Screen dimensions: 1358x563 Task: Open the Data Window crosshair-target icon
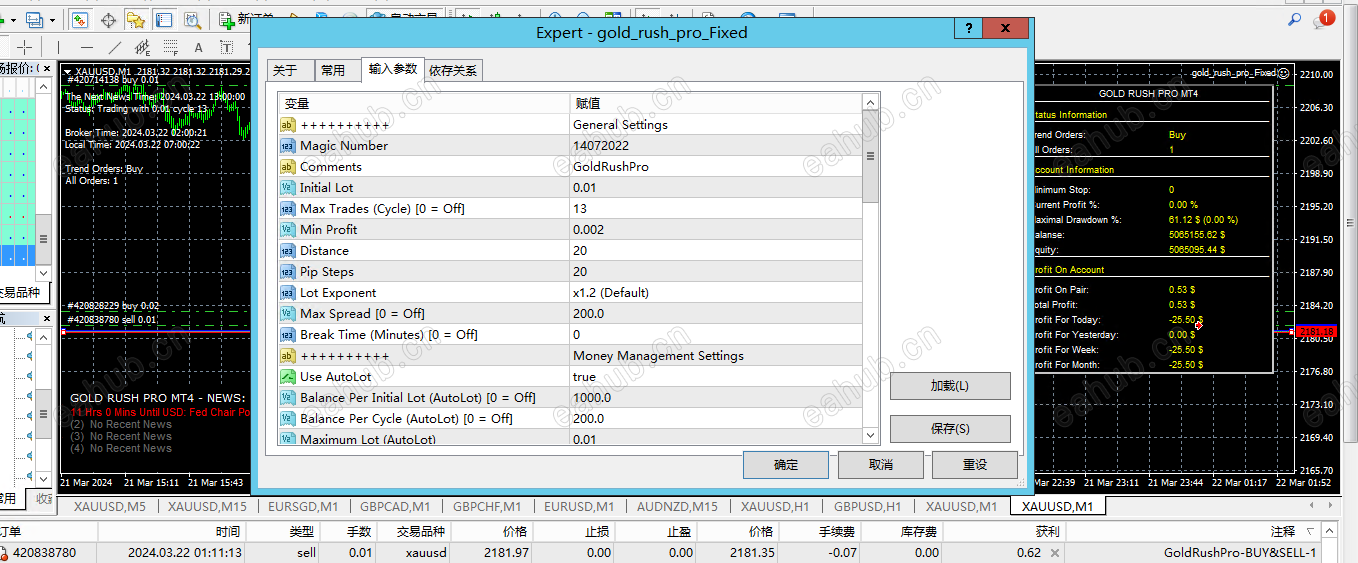click(108, 20)
